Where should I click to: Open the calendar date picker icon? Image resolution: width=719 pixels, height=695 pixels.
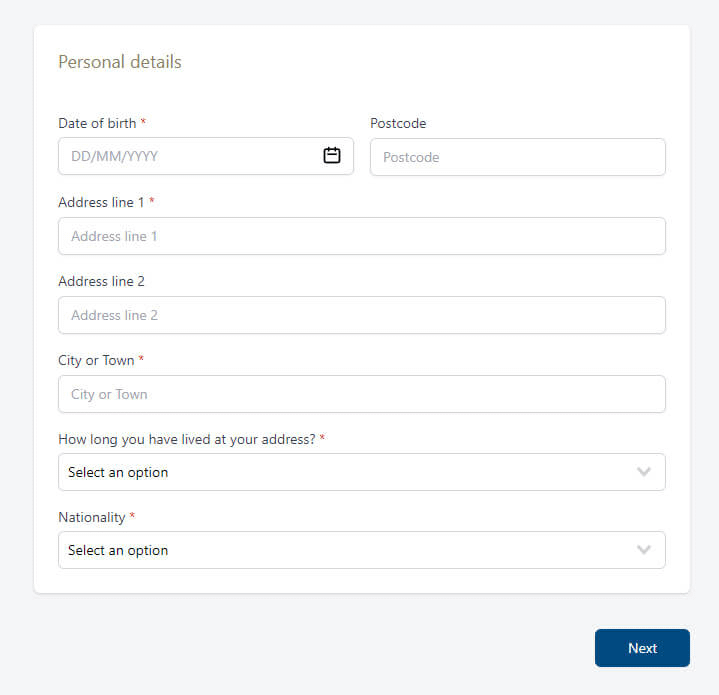click(332, 156)
